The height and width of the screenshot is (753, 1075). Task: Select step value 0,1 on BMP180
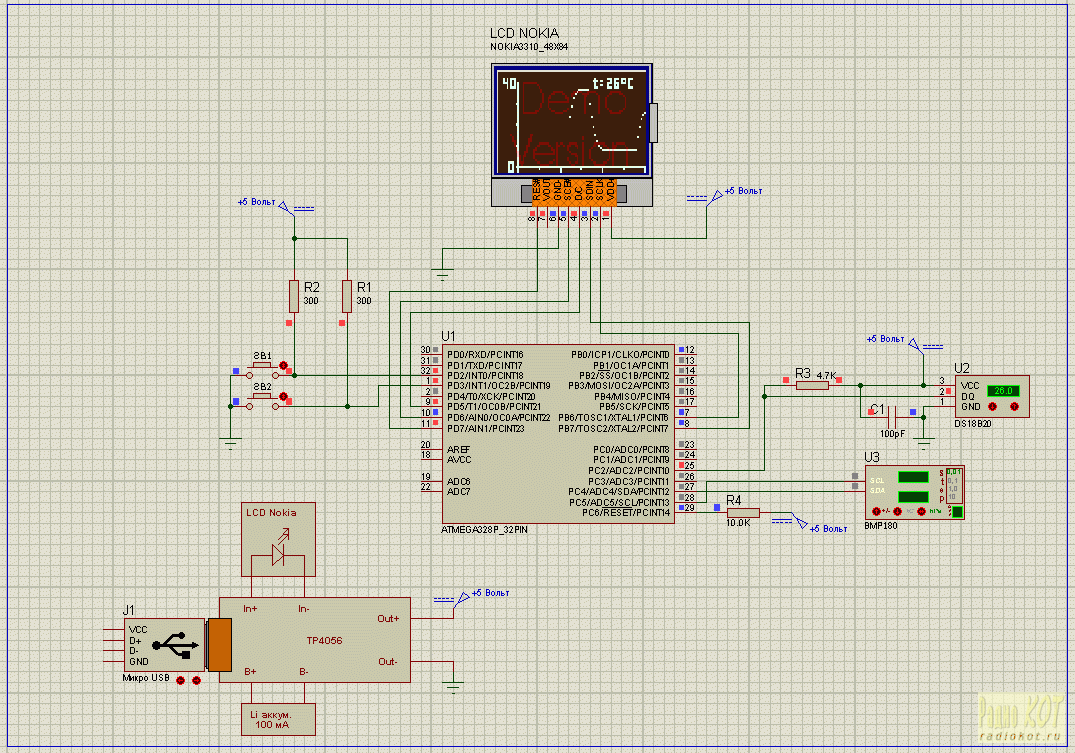click(x=953, y=481)
